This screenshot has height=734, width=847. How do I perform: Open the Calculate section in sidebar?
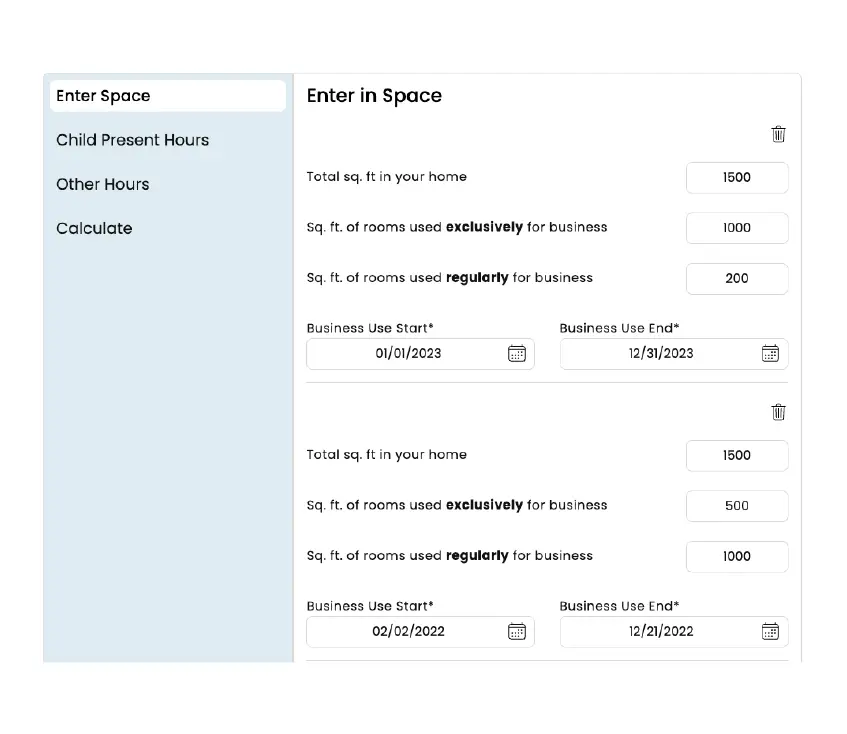point(94,228)
